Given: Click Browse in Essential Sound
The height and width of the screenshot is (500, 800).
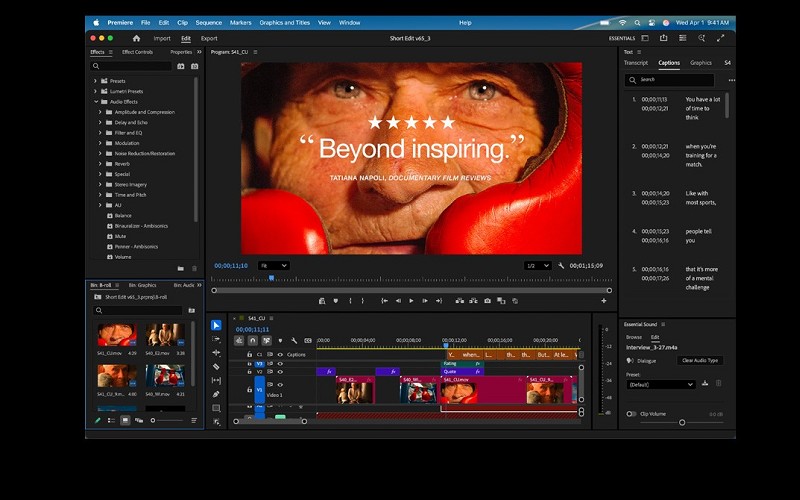Looking at the screenshot, I should coord(634,337).
